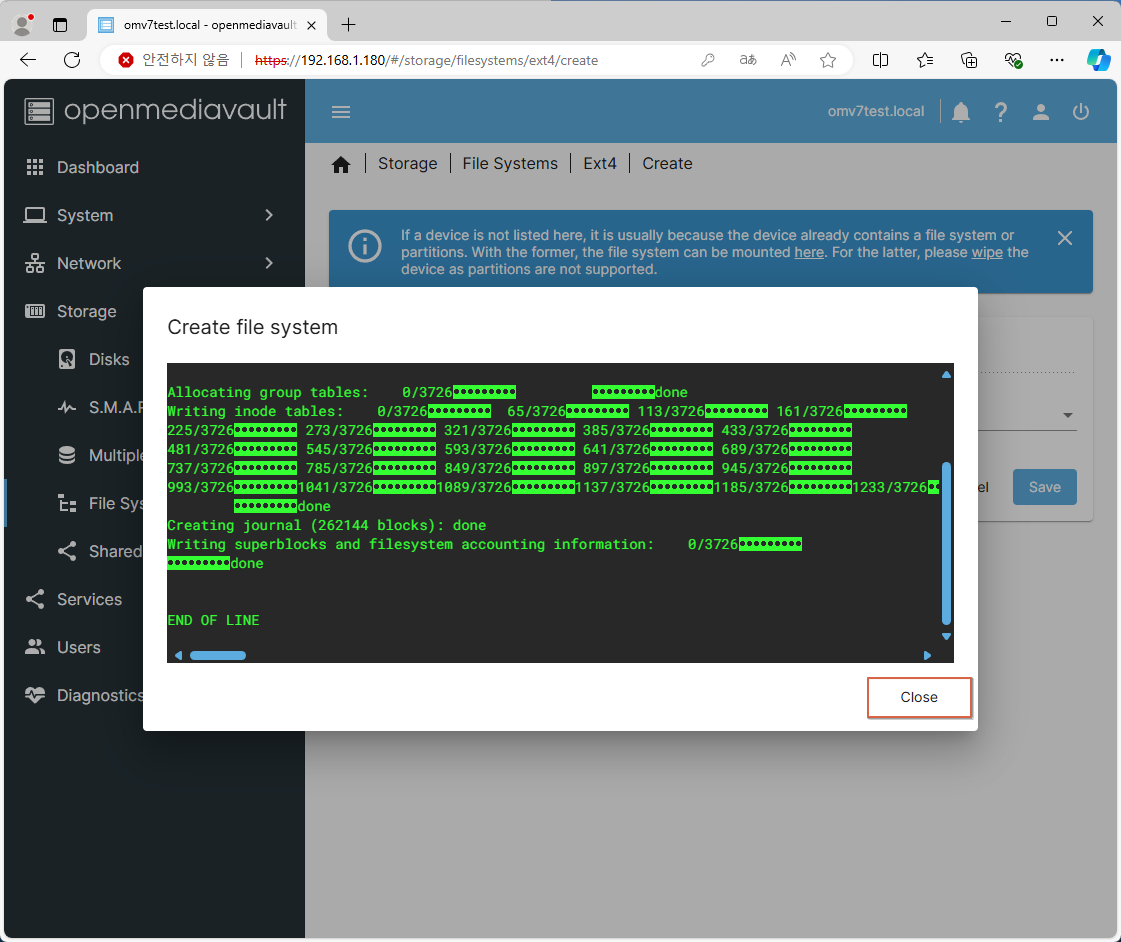Image resolution: width=1121 pixels, height=942 pixels.
Task: Open browser essentials heart icon
Action: click(1013, 60)
